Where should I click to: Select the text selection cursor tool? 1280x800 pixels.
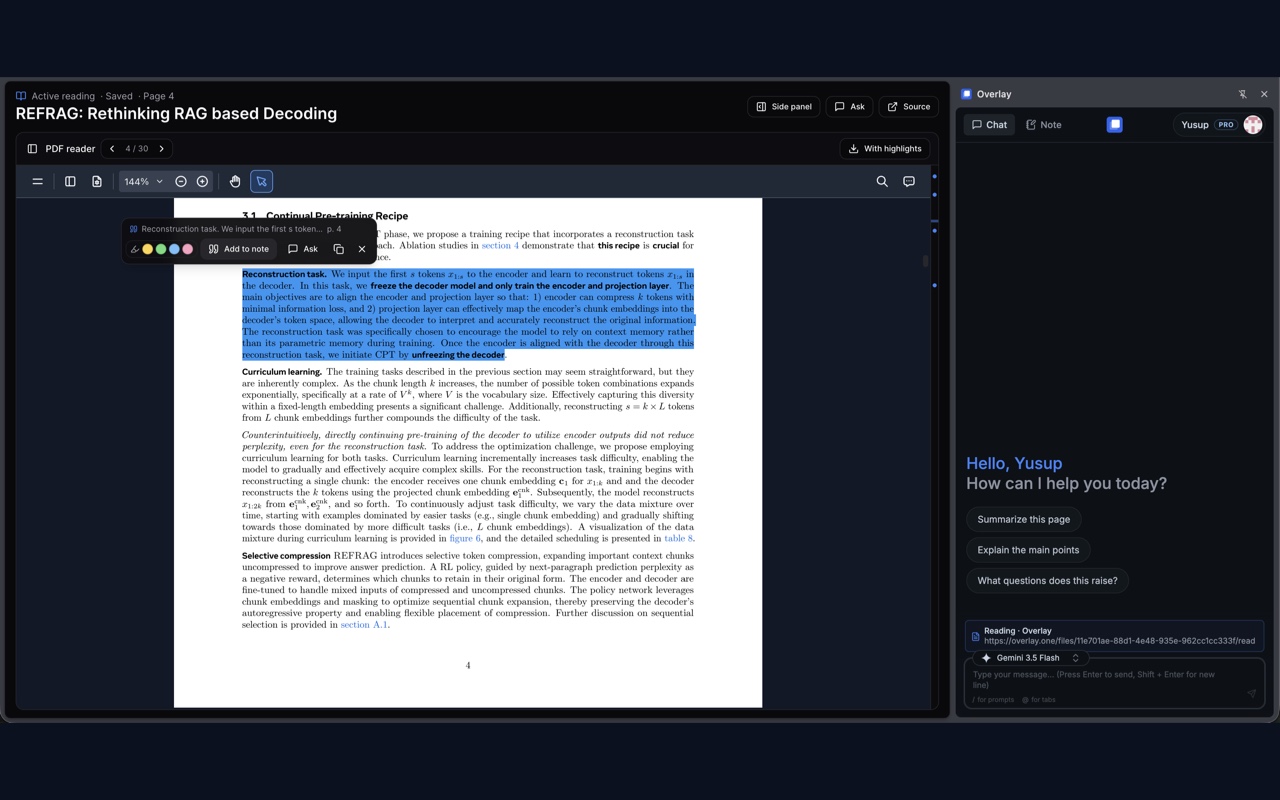click(x=261, y=182)
